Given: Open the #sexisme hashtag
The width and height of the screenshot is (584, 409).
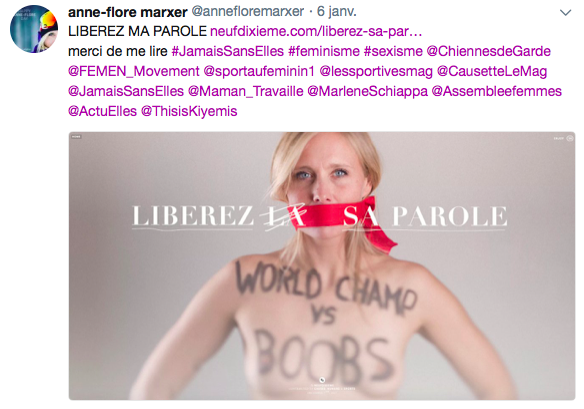Looking at the screenshot, I should pyautogui.click(x=393, y=51).
